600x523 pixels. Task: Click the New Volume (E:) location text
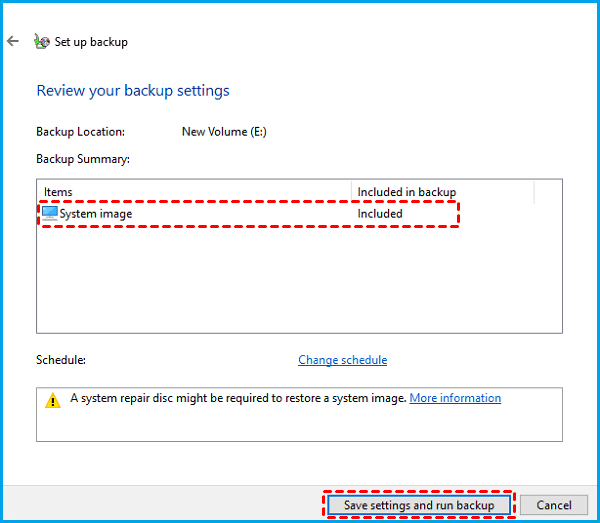(224, 132)
